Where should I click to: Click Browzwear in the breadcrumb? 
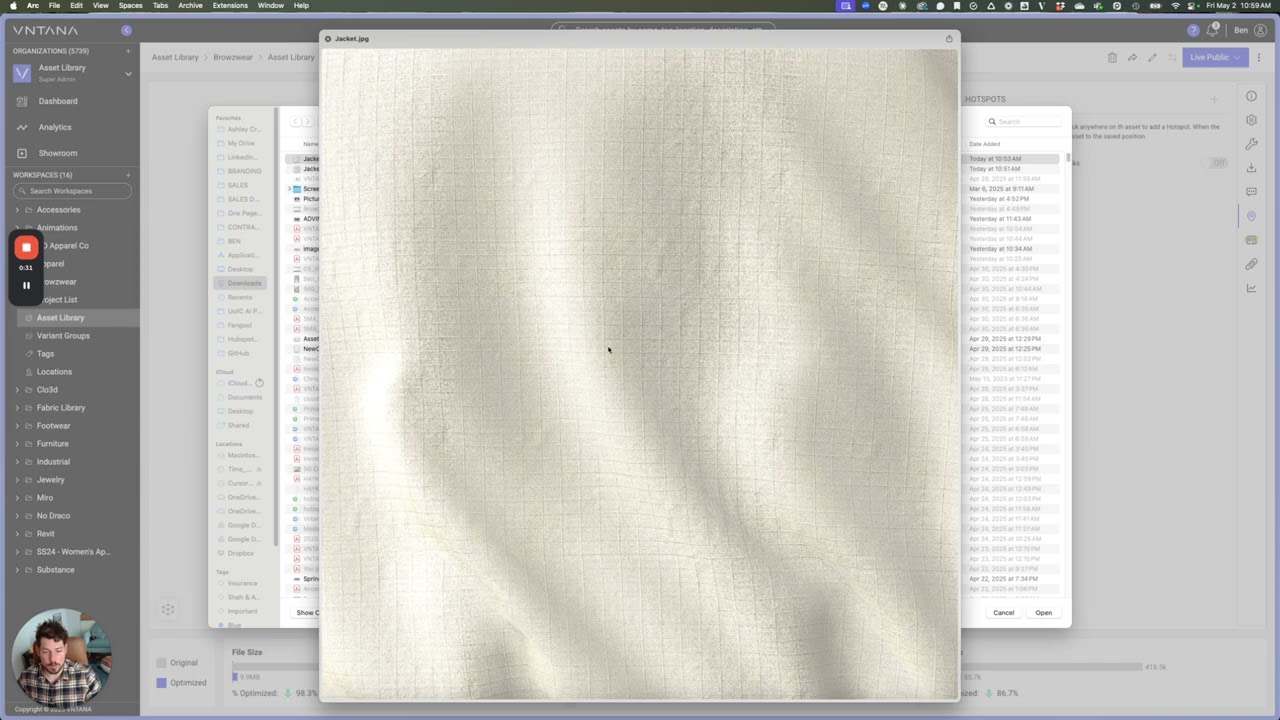click(233, 57)
